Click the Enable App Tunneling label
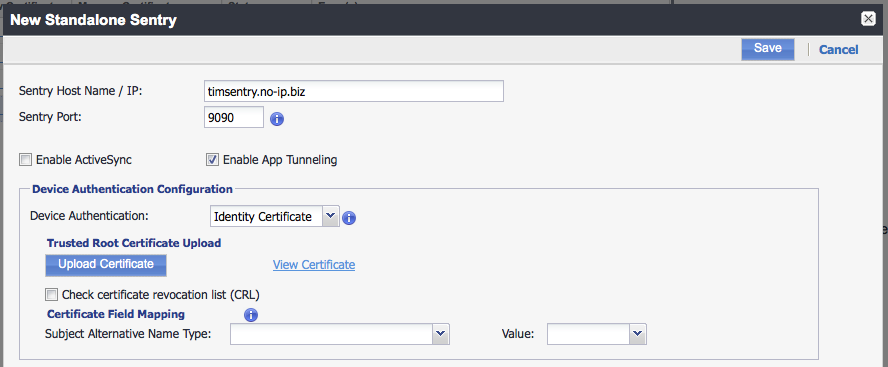Image resolution: width=888 pixels, height=367 pixels. 280,160
